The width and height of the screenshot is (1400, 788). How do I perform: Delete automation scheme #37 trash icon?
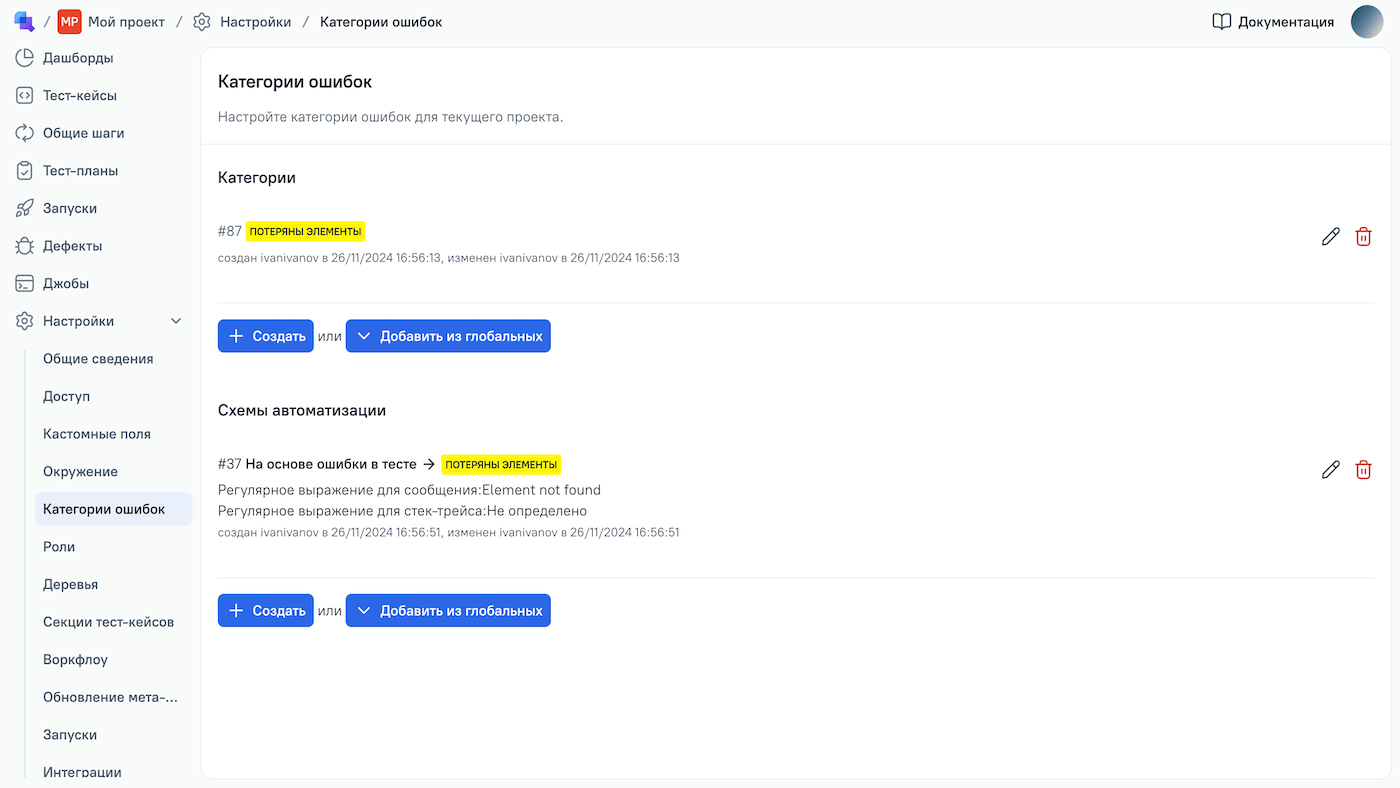[x=1363, y=470]
